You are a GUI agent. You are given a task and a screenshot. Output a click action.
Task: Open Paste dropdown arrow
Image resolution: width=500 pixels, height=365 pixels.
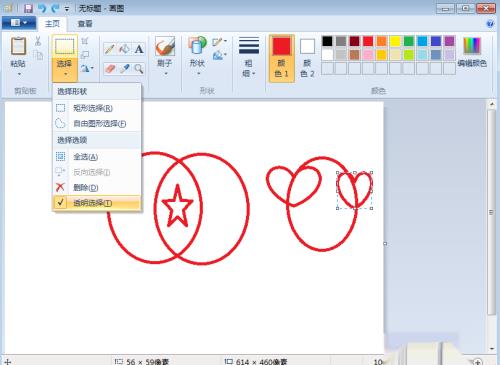pyautogui.click(x=19, y=74)
